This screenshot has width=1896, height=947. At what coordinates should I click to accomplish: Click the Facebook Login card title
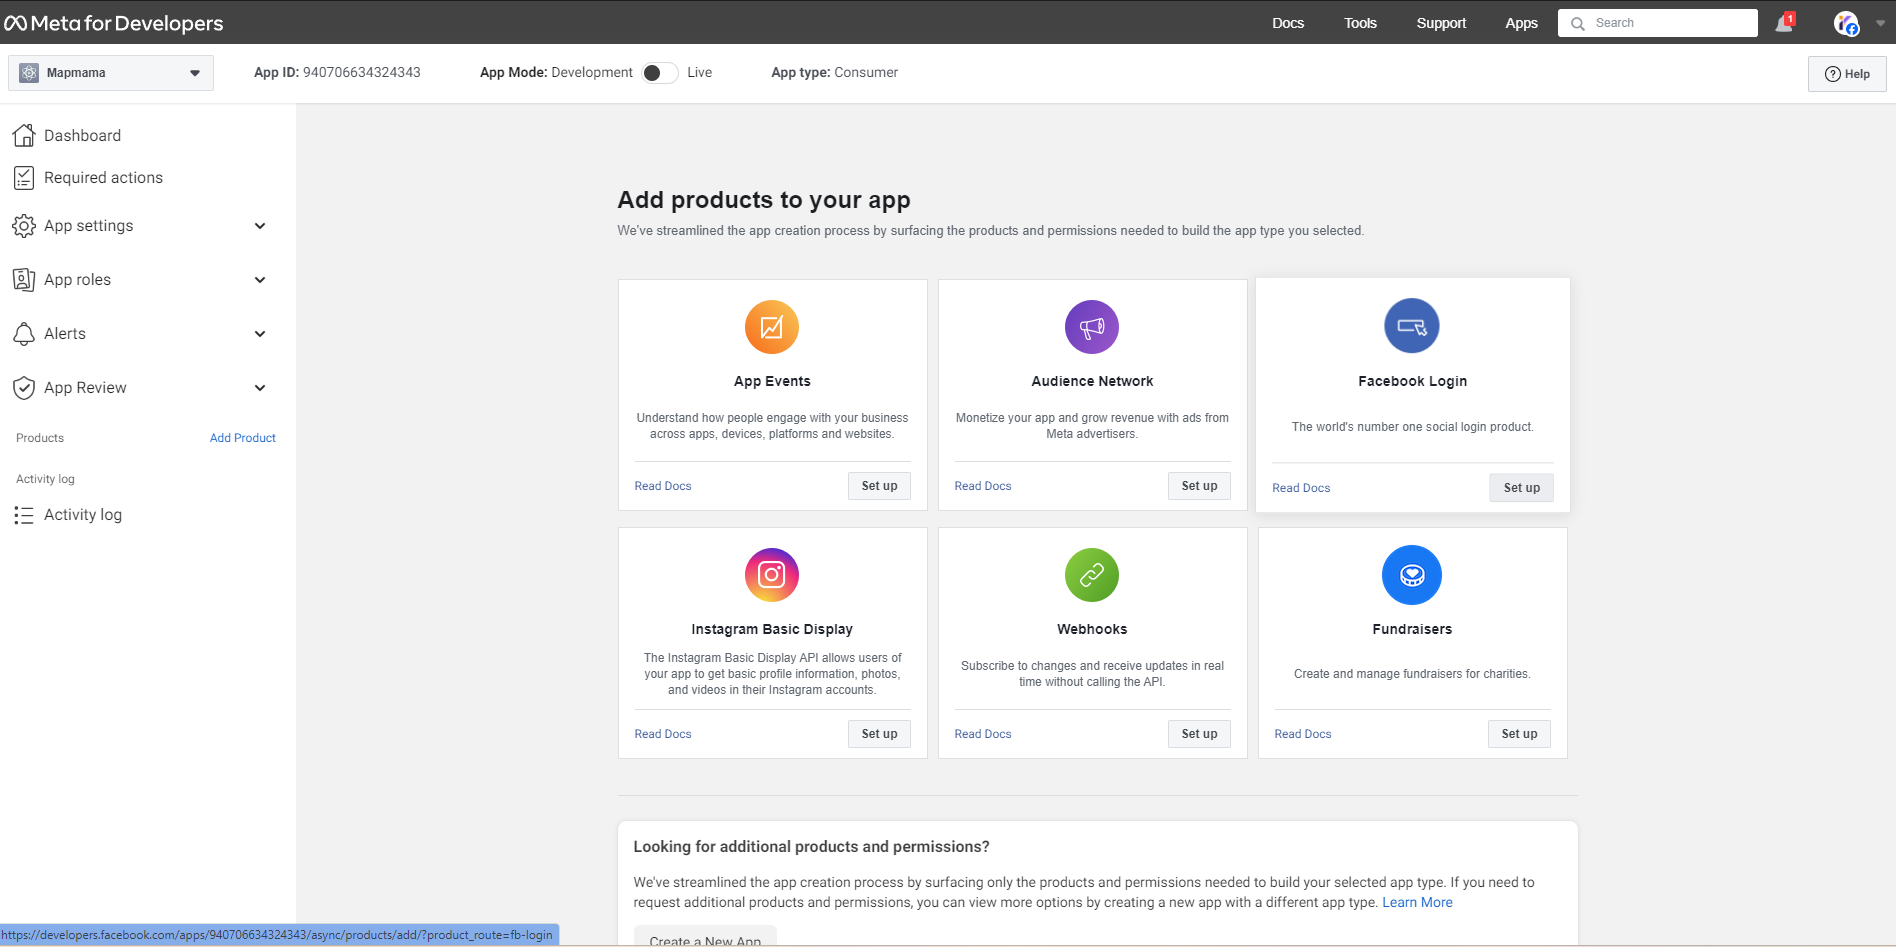tap(1412, 381)
